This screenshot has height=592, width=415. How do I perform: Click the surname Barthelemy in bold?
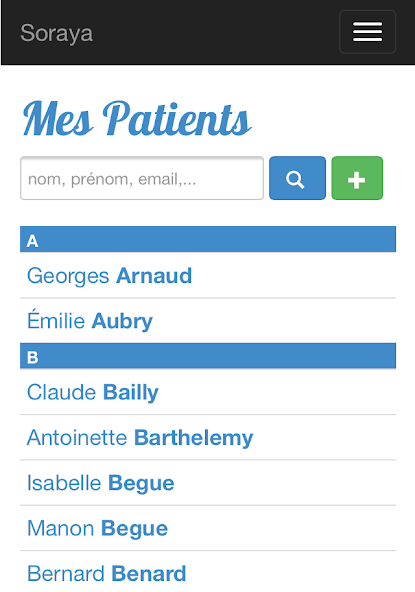click(x=193, y=438)
